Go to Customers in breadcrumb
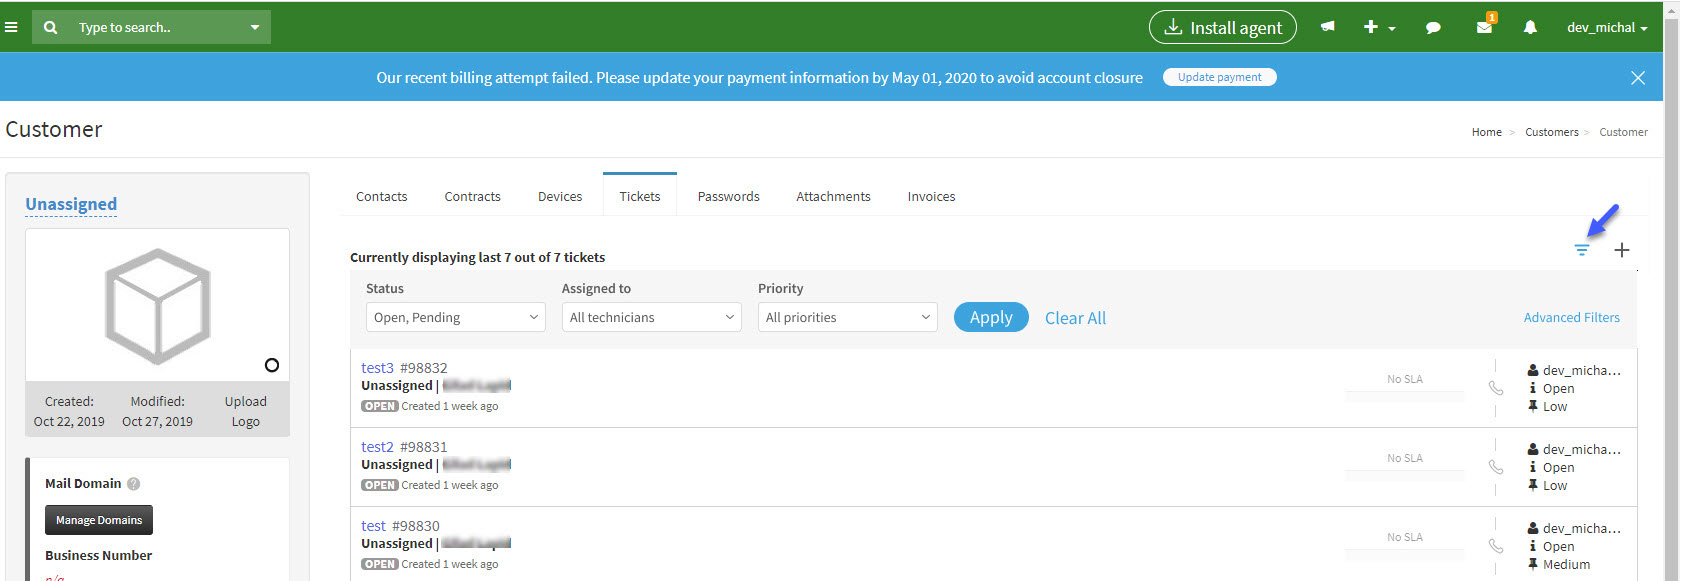1681x581 pixels. (x=1552, y=132)
